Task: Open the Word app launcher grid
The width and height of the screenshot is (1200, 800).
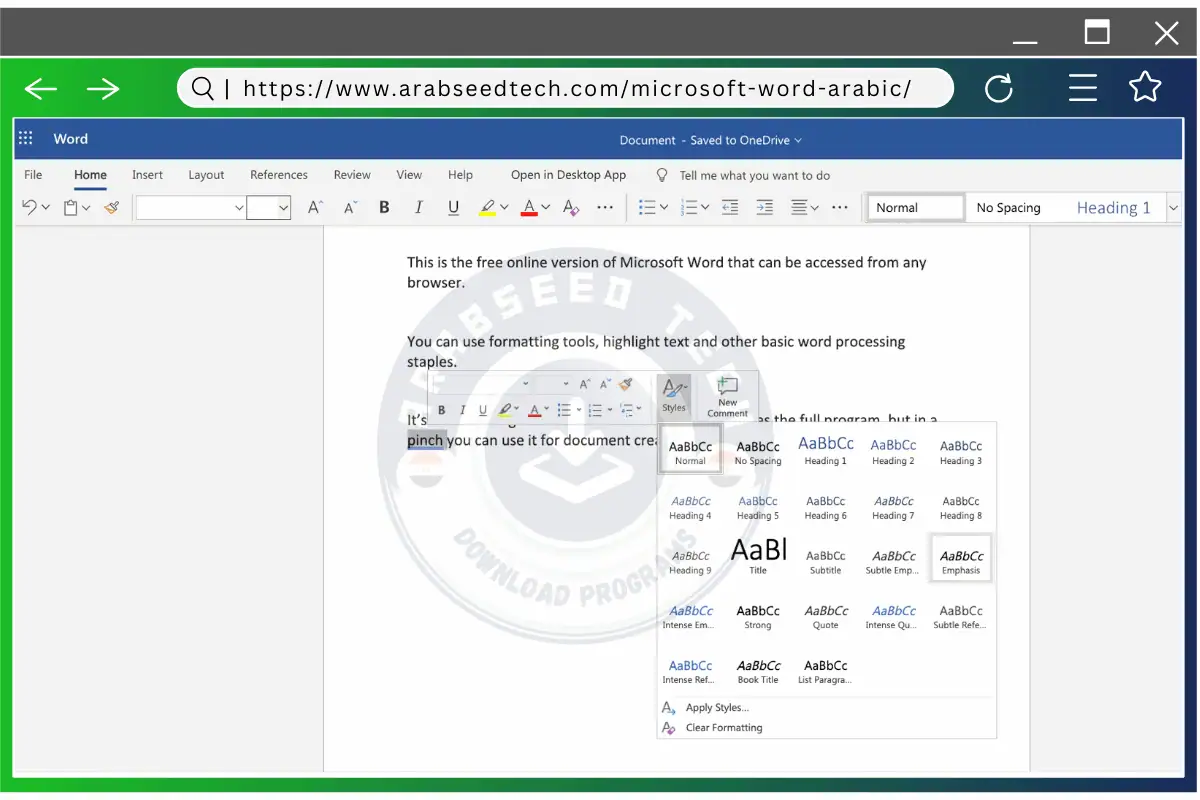Action: (26, 139)
